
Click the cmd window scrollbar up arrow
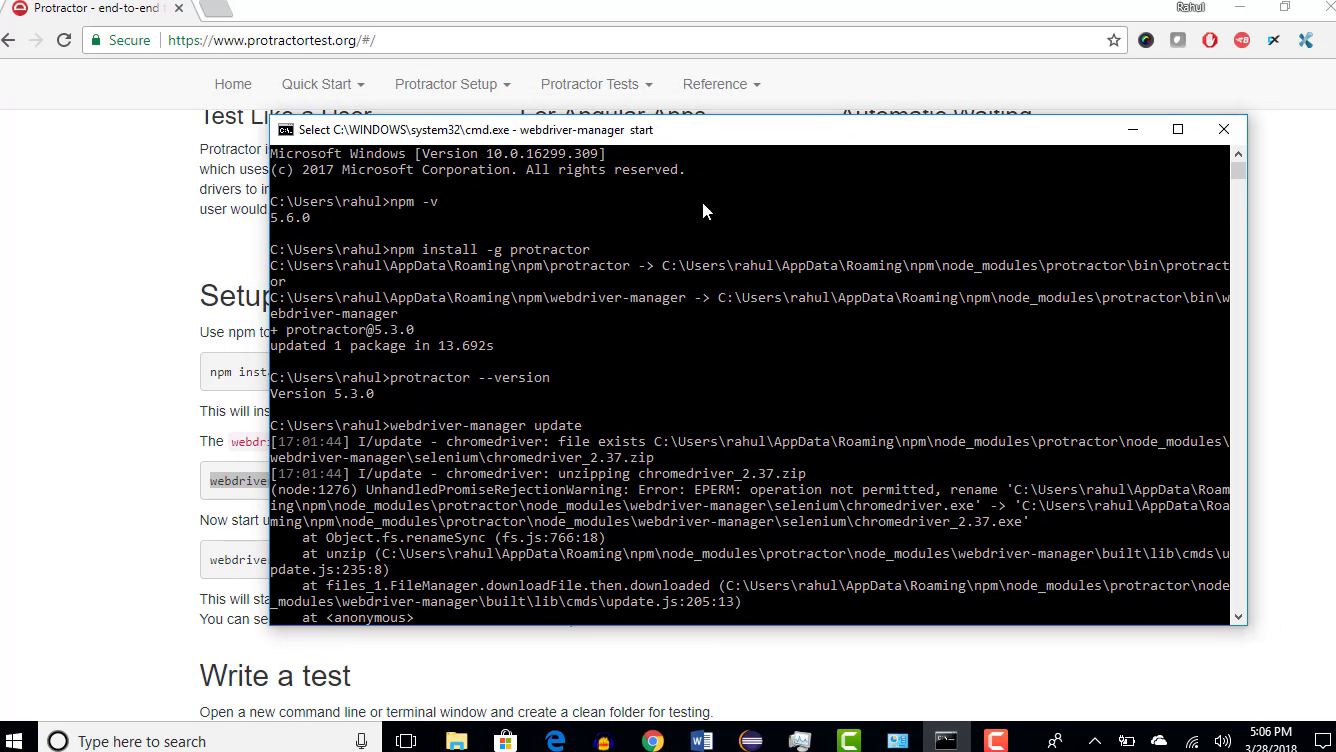1239,154
